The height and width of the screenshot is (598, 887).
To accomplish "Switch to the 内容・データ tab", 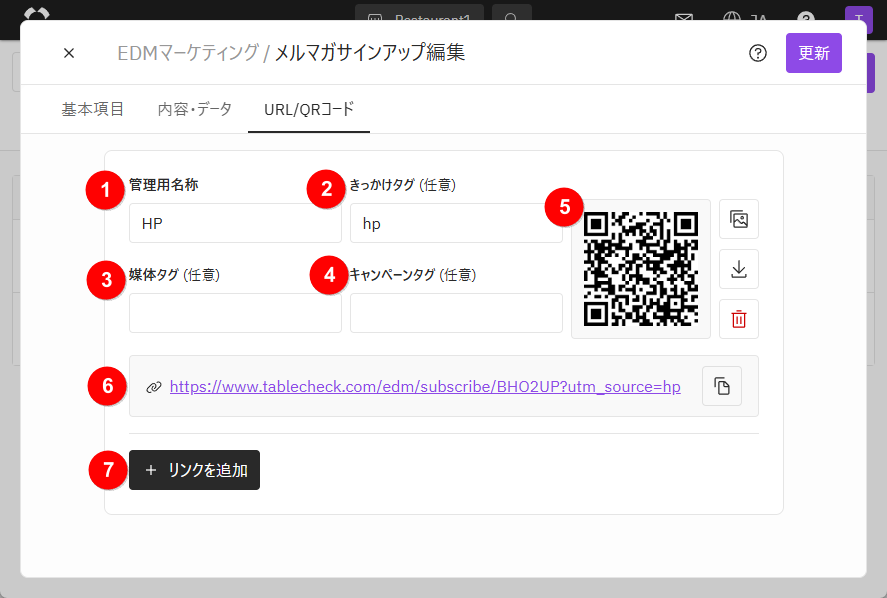I will tap(195, 109).
